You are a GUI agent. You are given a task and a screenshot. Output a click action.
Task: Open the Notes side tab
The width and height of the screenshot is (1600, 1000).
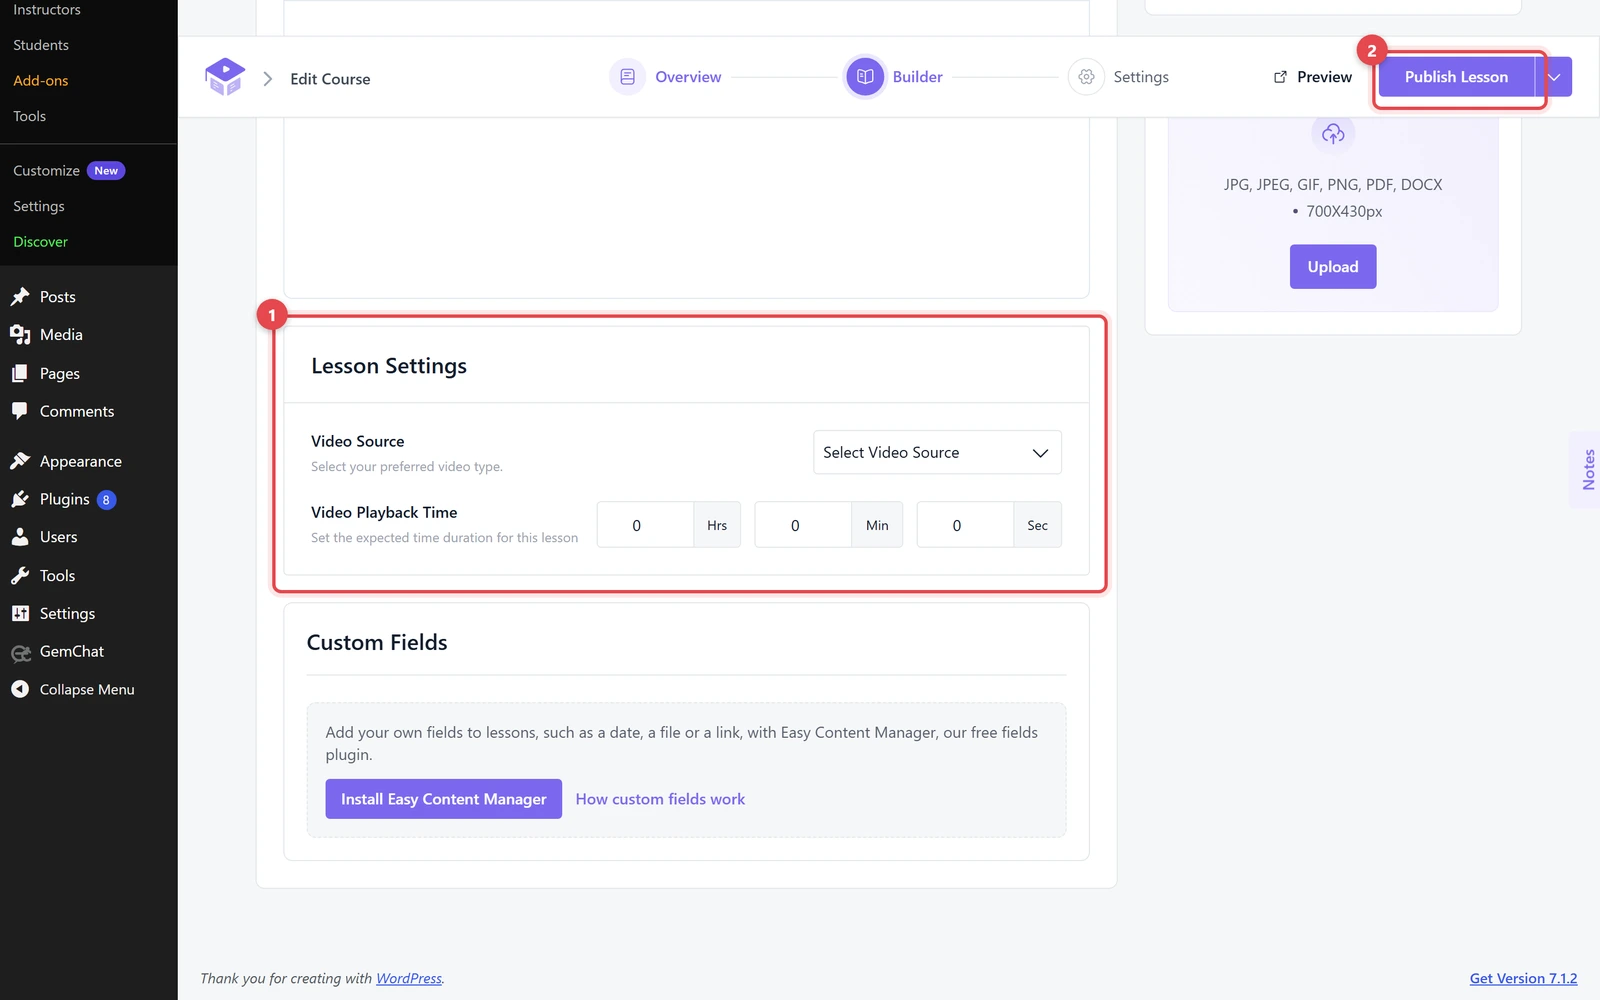[x=1586, y=470]
